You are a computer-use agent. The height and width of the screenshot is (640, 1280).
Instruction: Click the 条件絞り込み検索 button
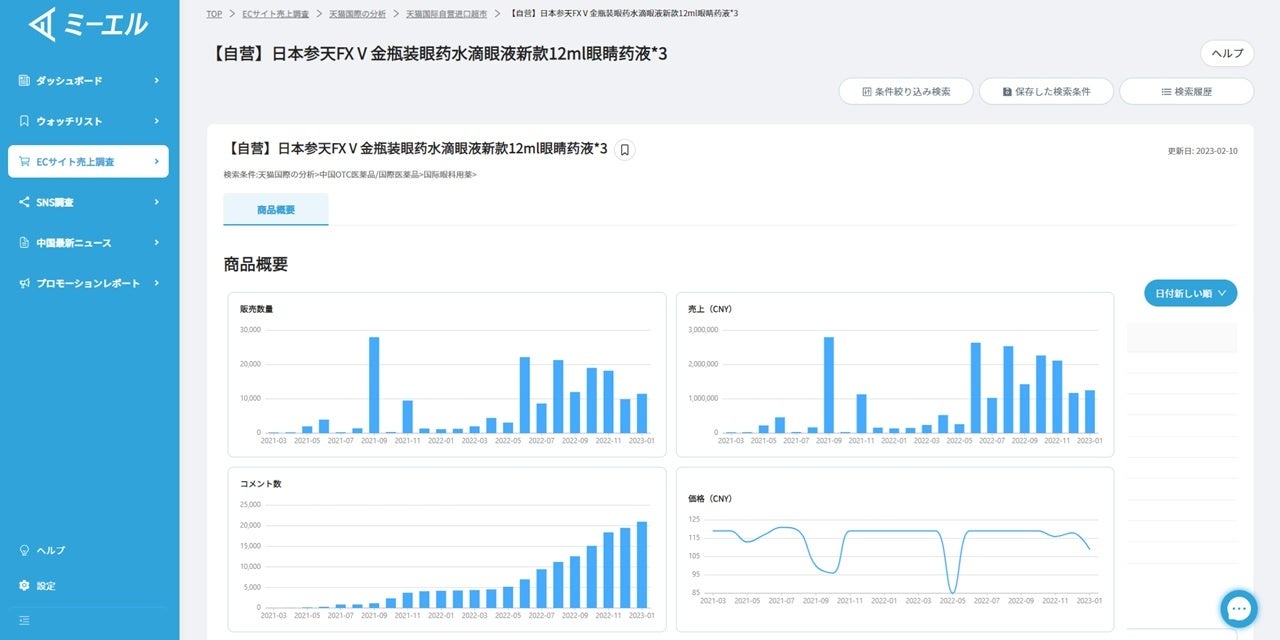905,91
